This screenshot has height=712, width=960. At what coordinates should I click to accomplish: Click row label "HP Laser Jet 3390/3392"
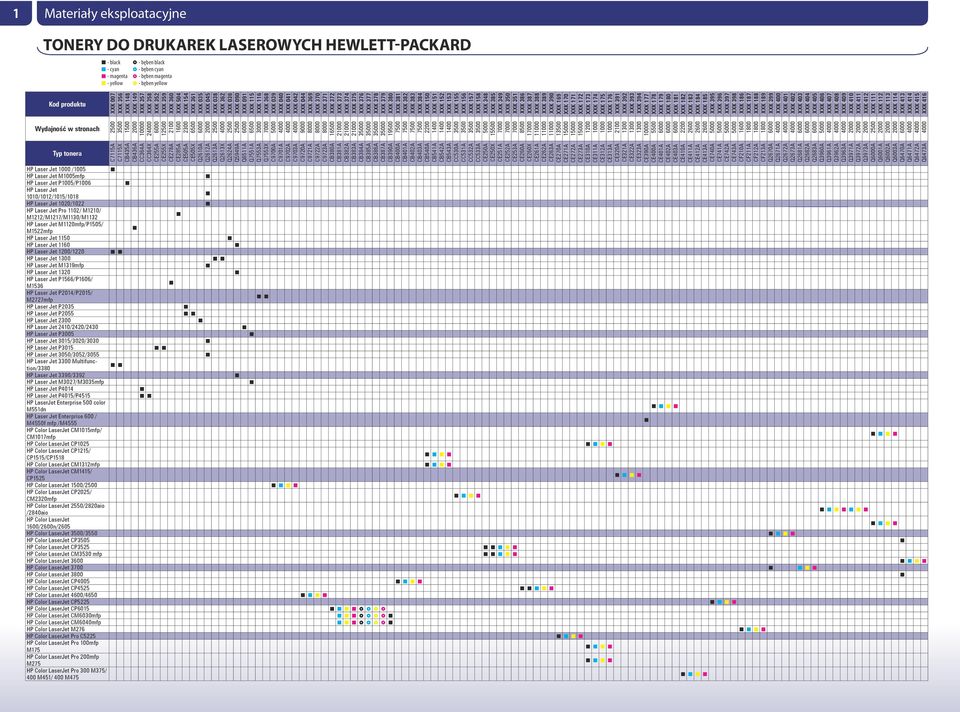55,375
